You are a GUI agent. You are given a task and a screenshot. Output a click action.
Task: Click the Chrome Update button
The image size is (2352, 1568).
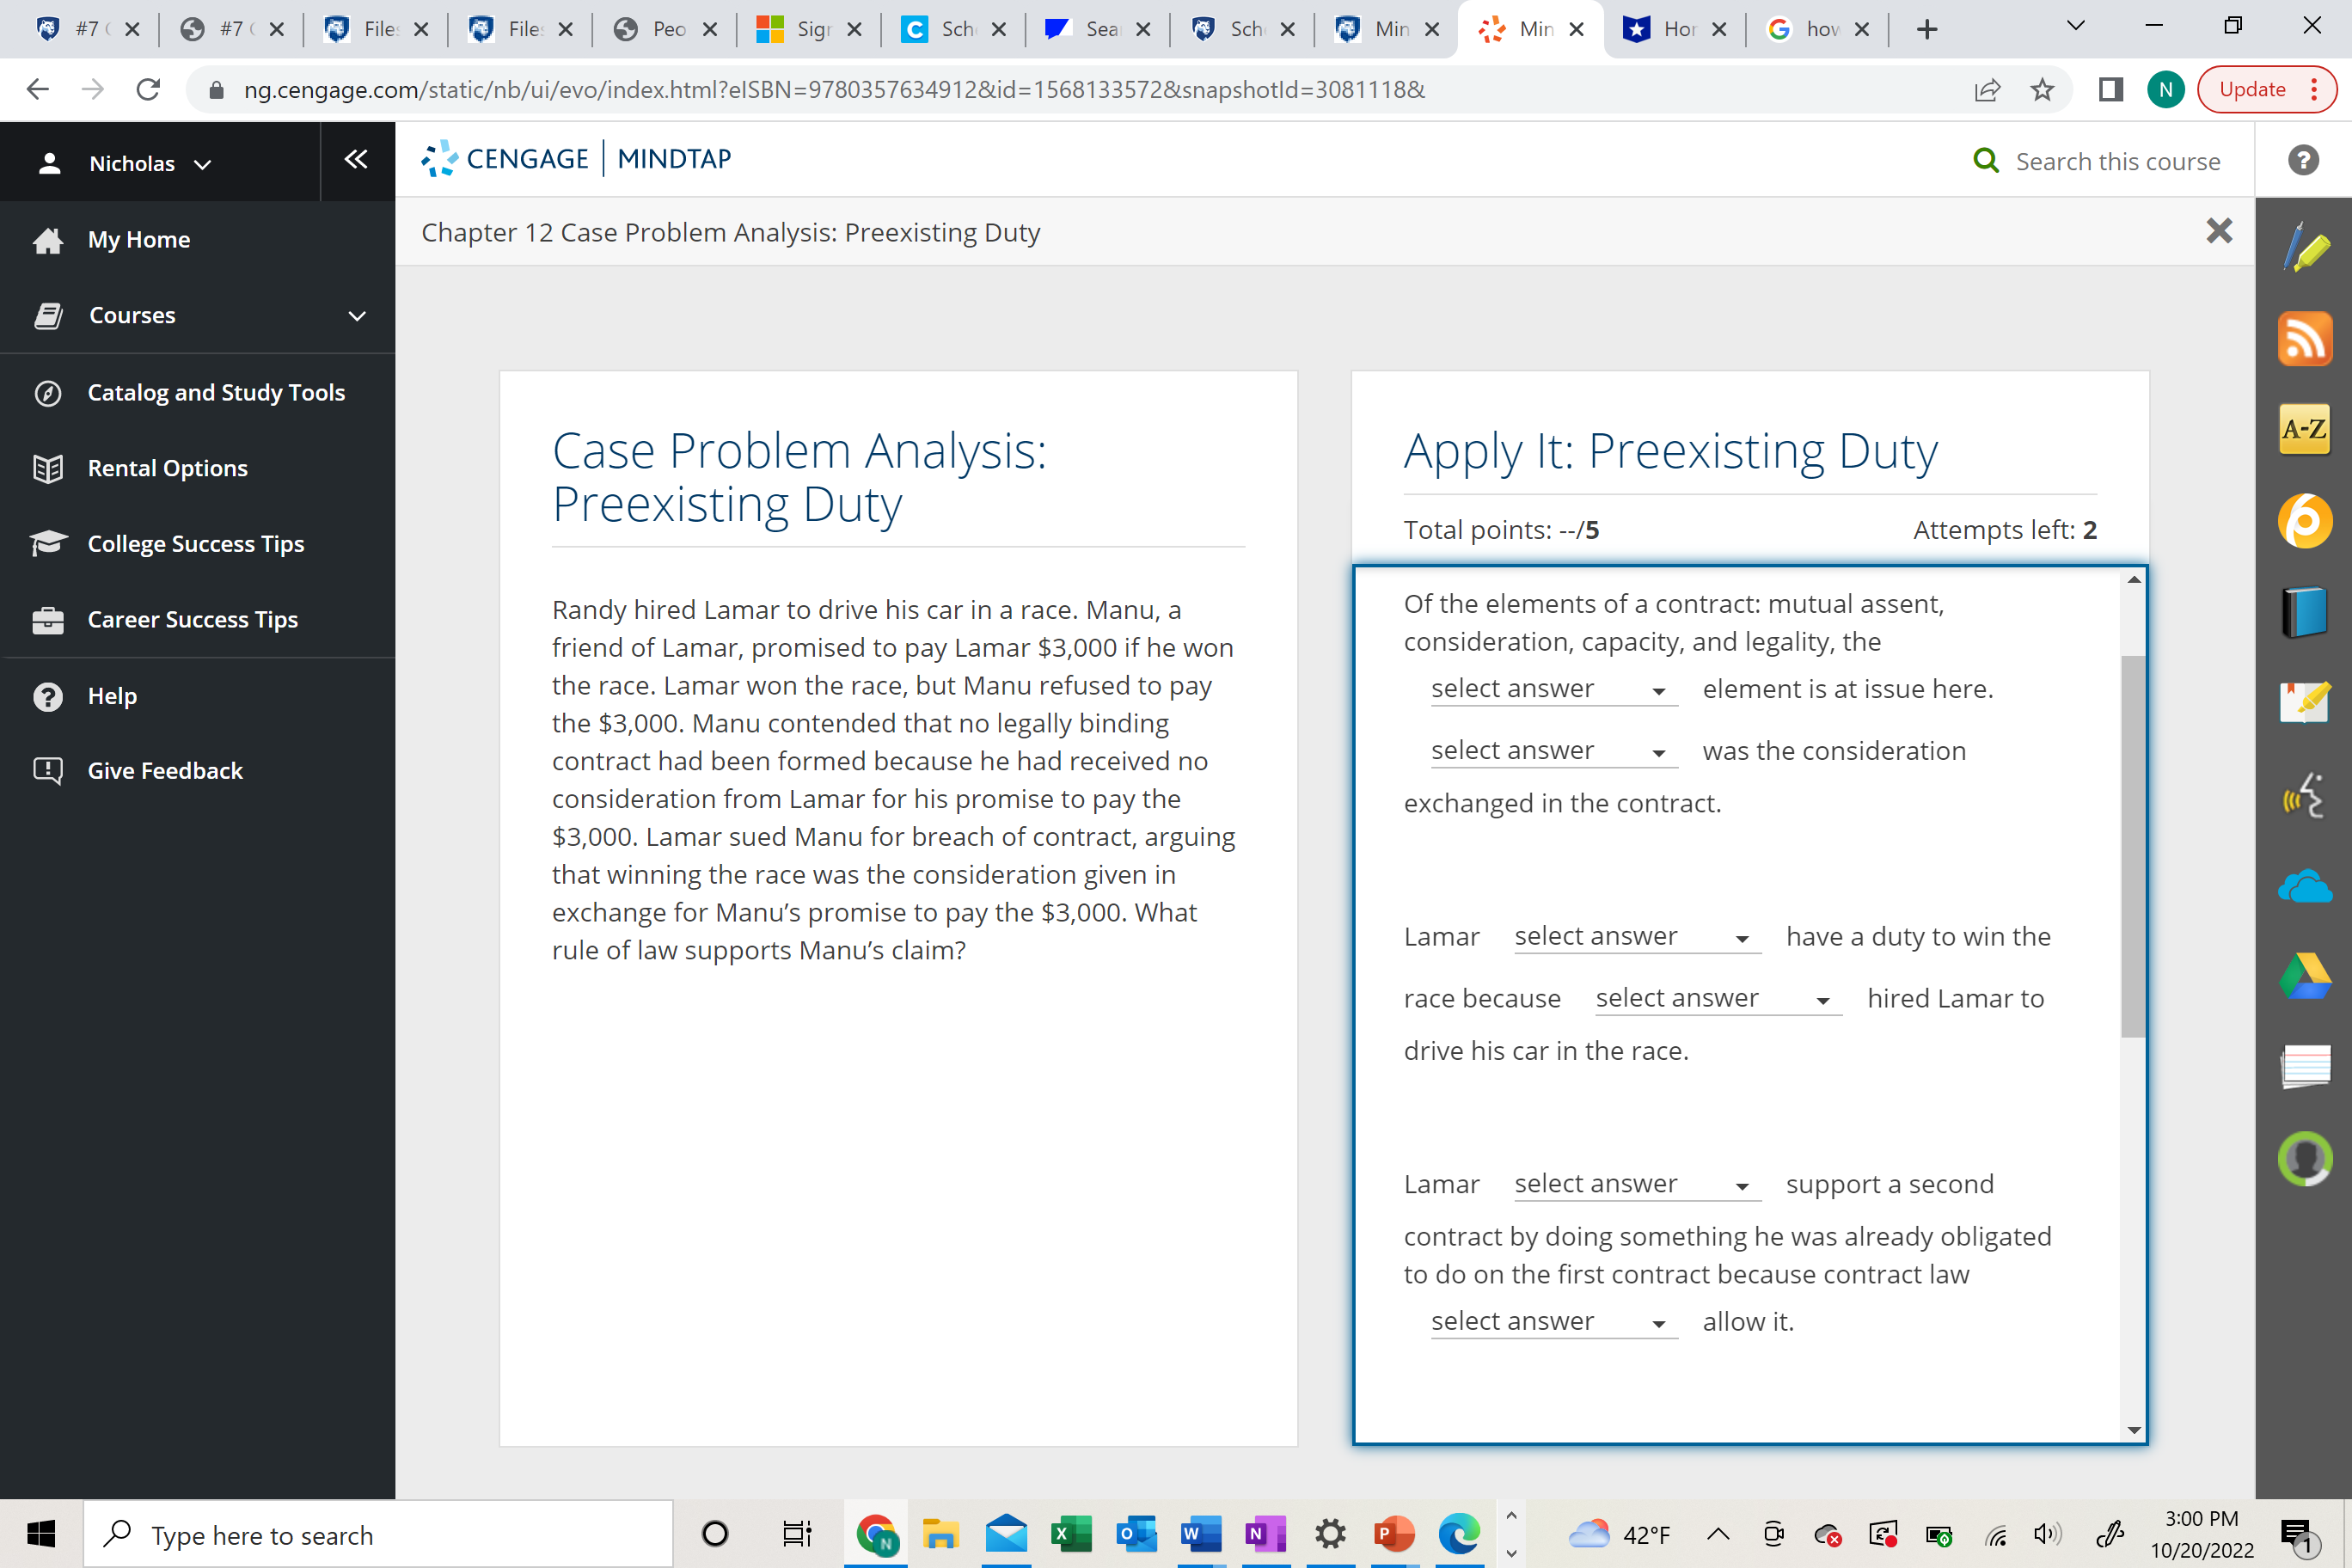point(2253,89)
